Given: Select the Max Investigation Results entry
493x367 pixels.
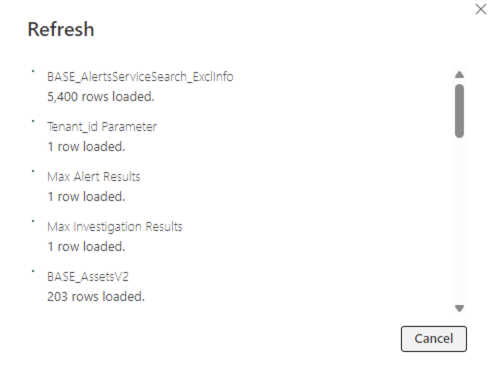Looking at the screenshot, I should (x=115, y=227).
